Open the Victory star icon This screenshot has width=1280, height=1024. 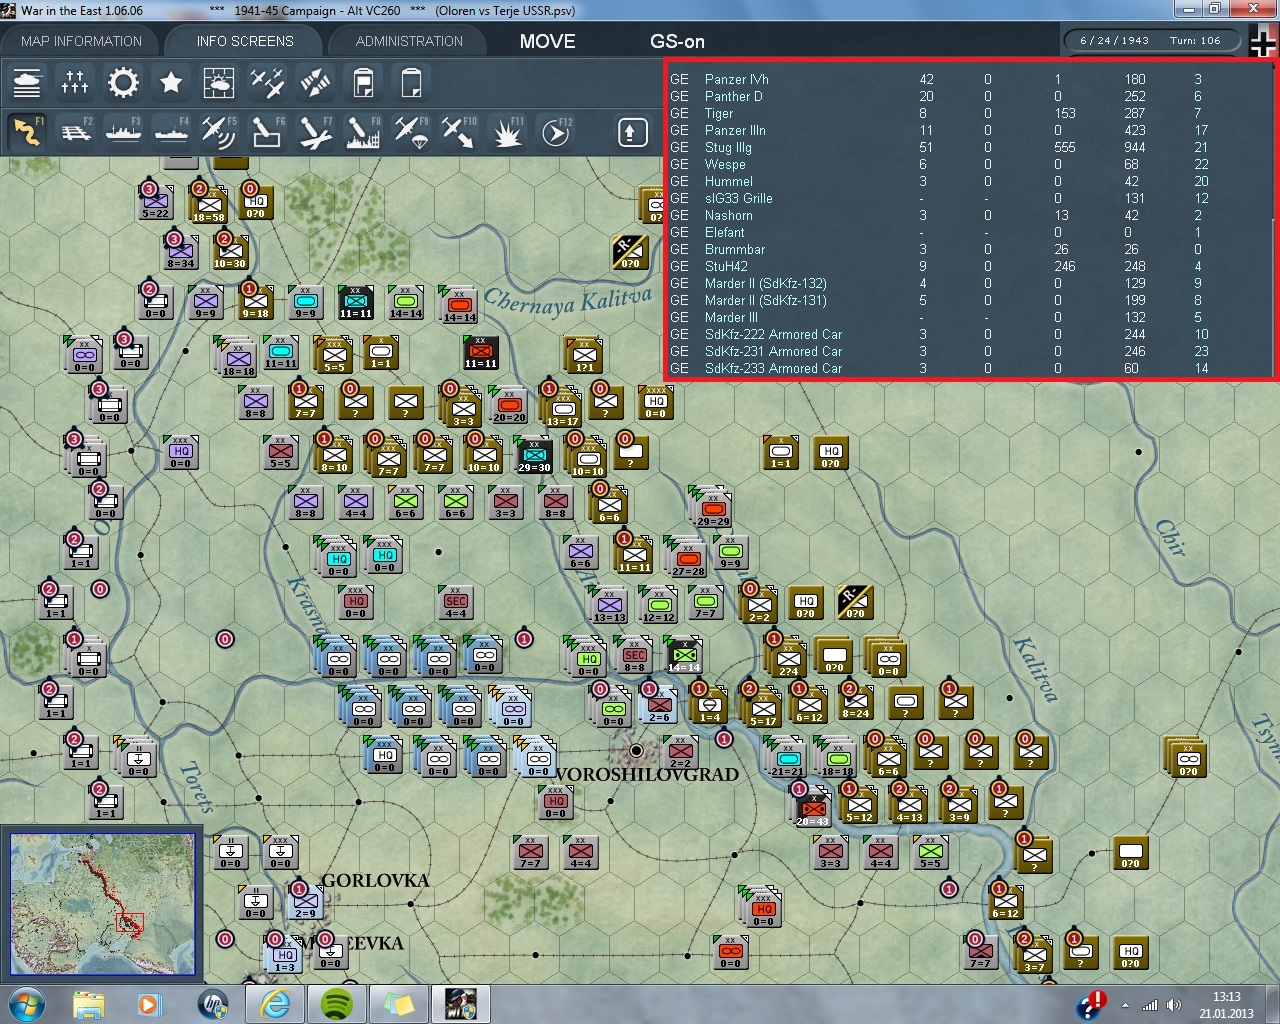pyautogui.click(x=171, y=83)
